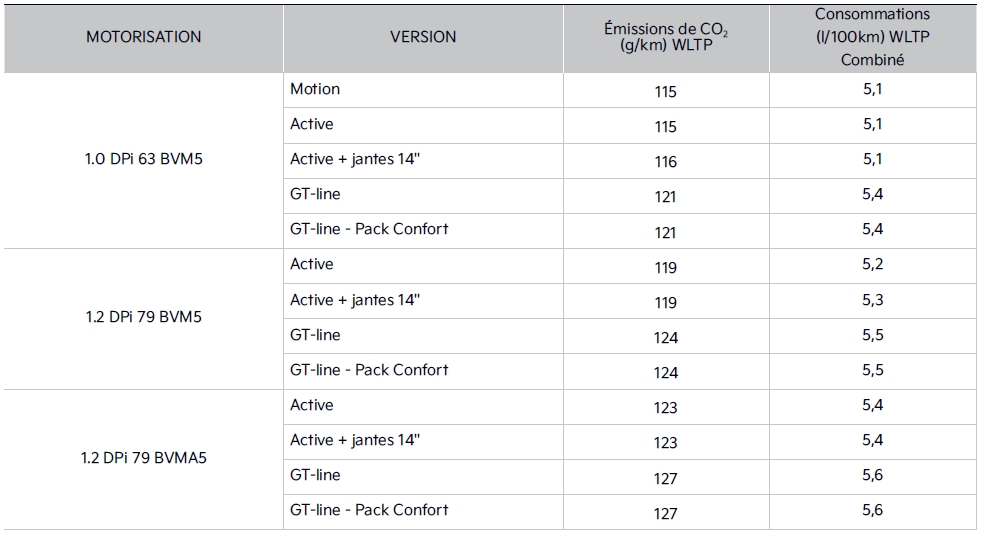Click GT-line - Pack Confort under 1.0 DPi 63 BVM5

(x=369, y=229)
